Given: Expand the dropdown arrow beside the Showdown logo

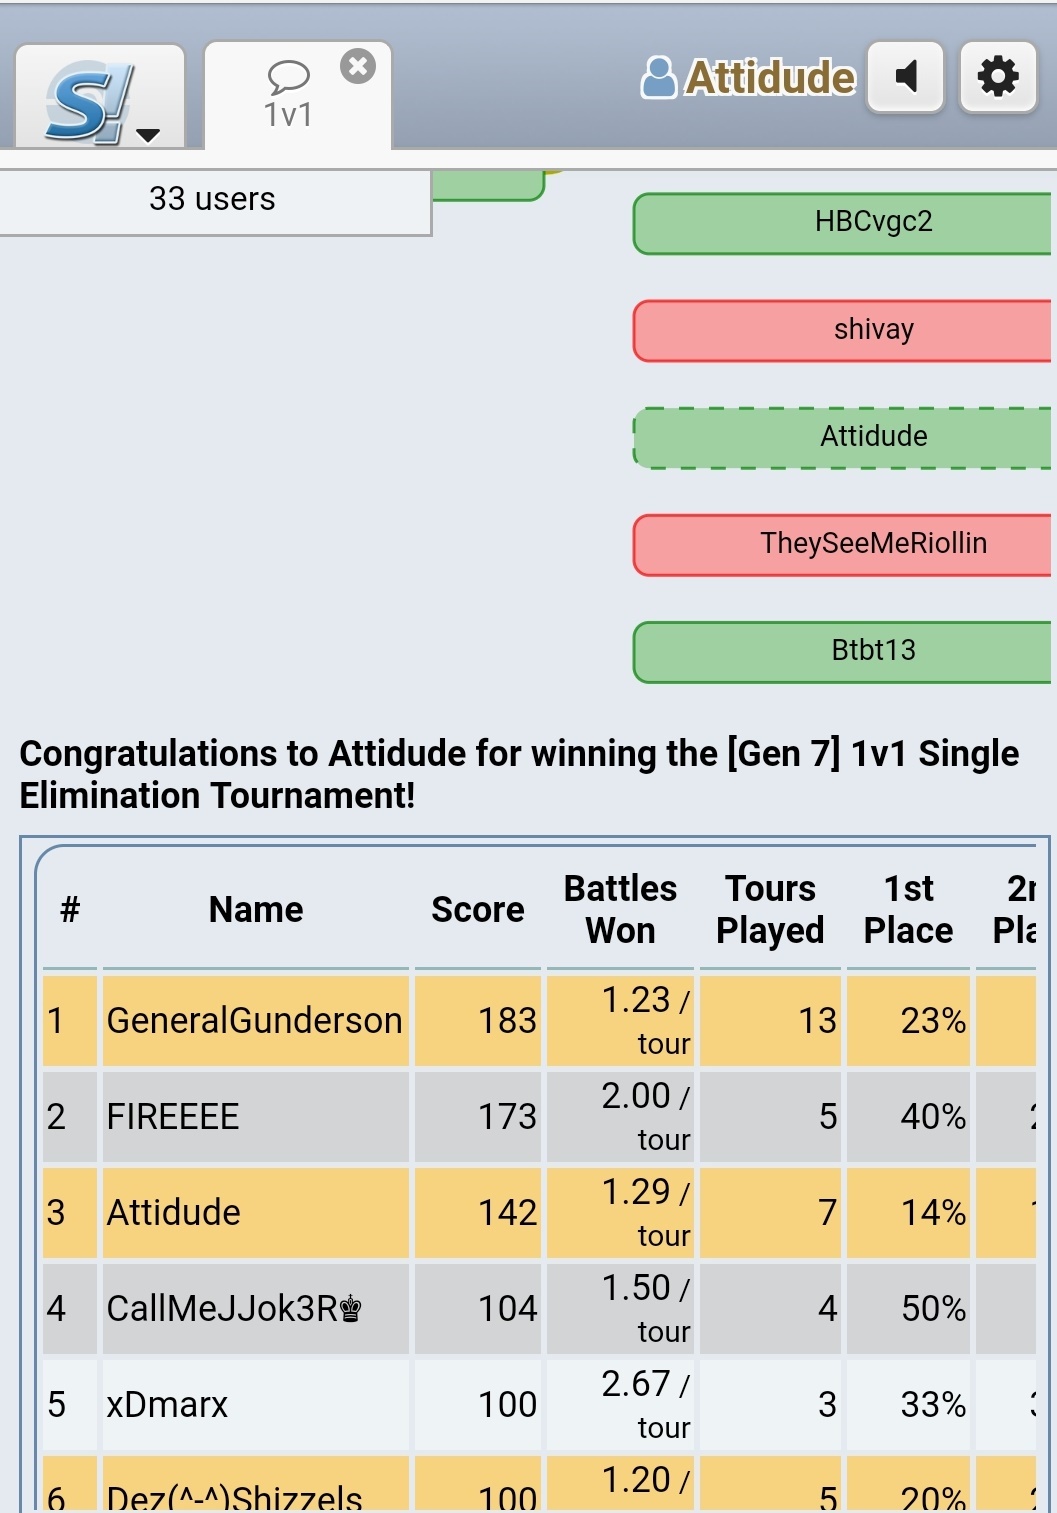Looking at the screenshot, I should 148,135.
